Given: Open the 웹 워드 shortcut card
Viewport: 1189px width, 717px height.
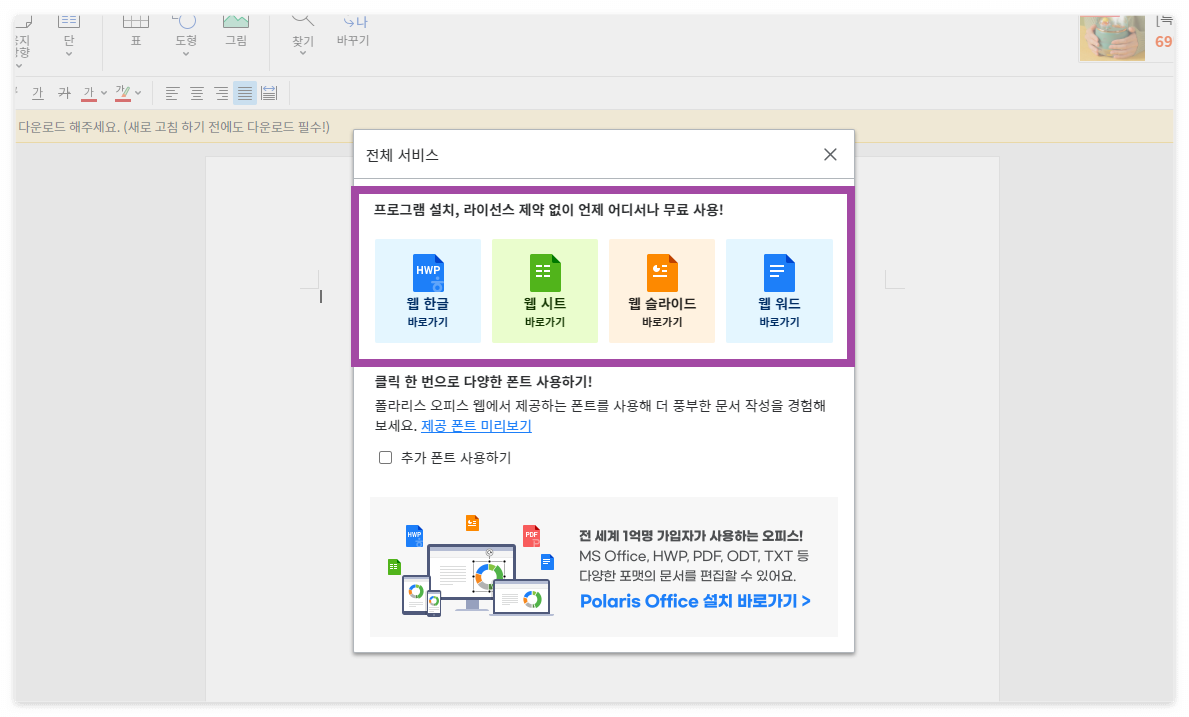Looking at the screenshot, I should point(779,291).
